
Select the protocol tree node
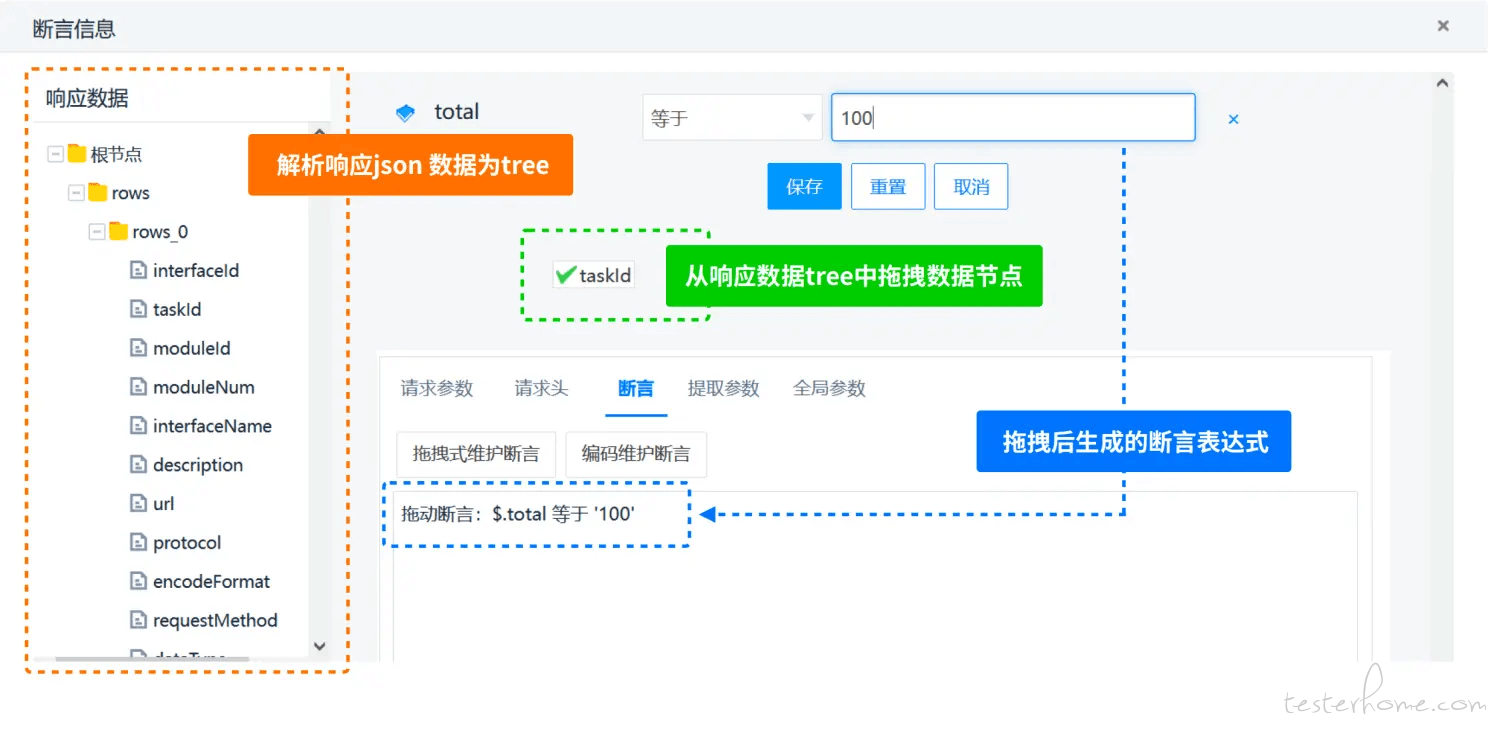point(187,543)
